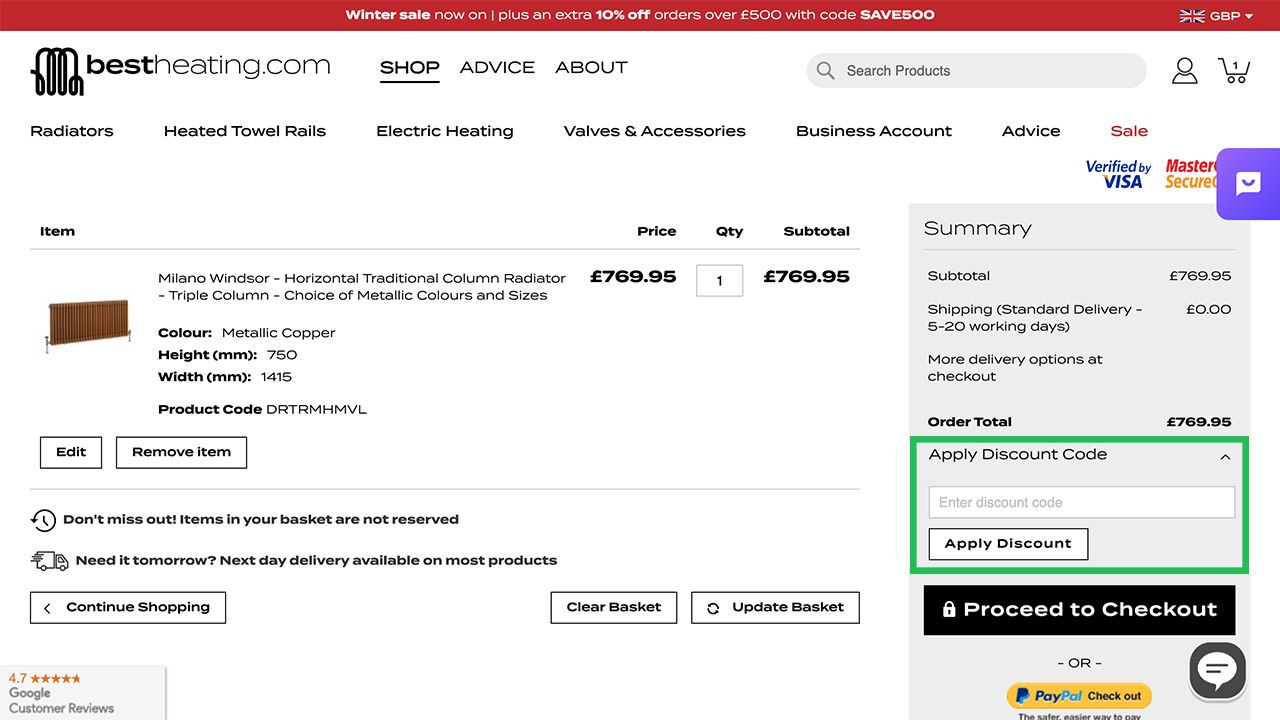
Task: Open the Sale category
Action: [1129, 131]
